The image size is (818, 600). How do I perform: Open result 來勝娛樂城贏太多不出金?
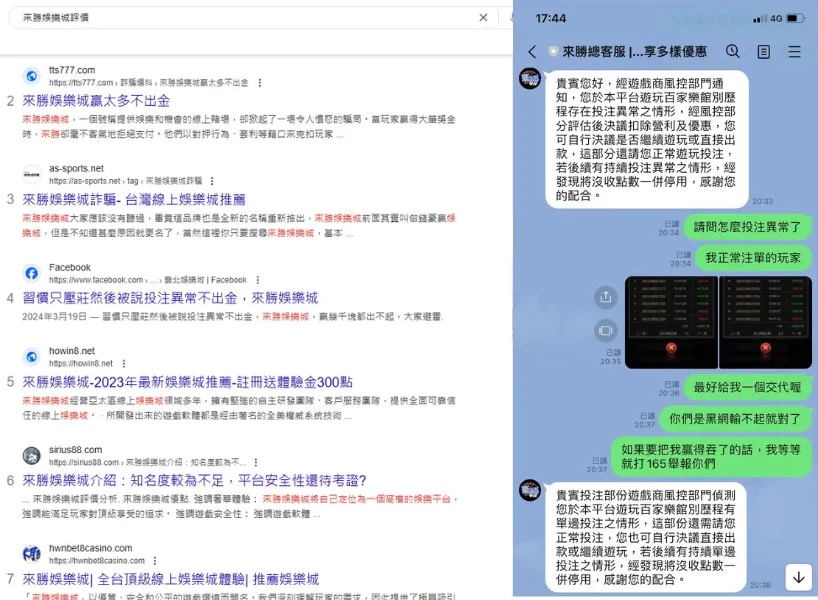96,101
